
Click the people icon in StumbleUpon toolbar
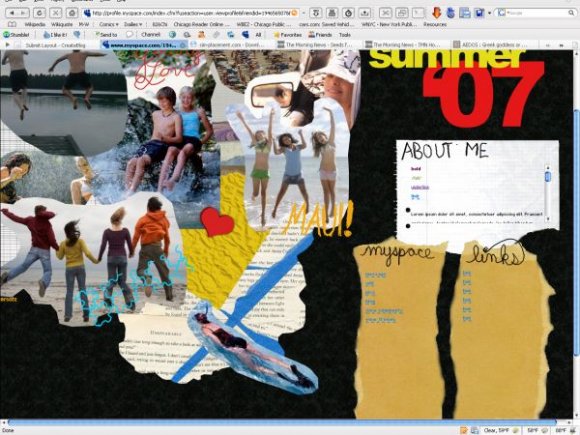(202, 35)
